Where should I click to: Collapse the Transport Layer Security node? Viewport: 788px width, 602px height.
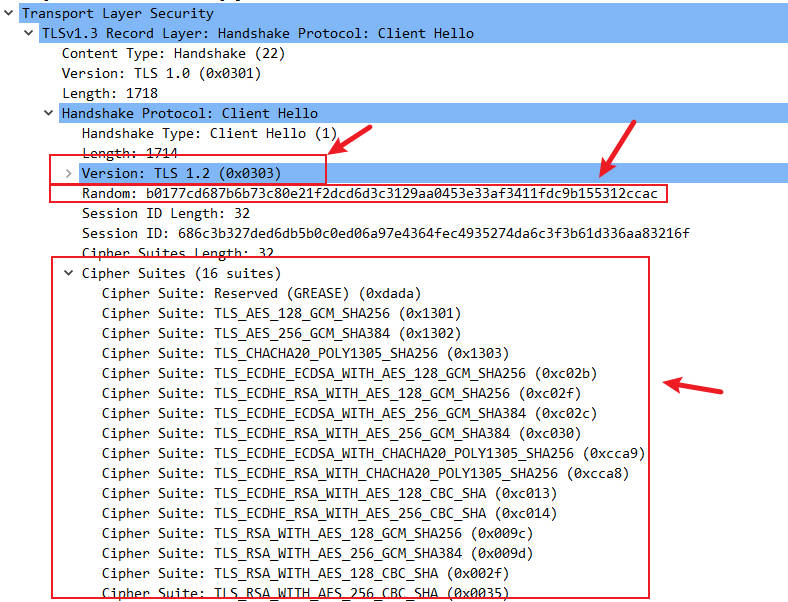[9, 13]
